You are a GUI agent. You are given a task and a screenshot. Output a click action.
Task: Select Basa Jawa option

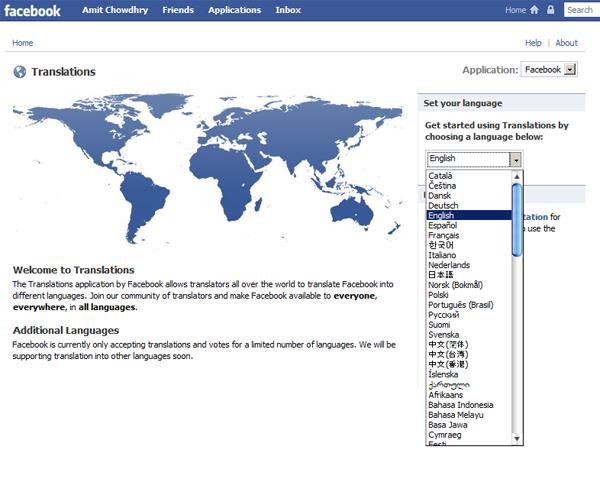click(469, 425)
